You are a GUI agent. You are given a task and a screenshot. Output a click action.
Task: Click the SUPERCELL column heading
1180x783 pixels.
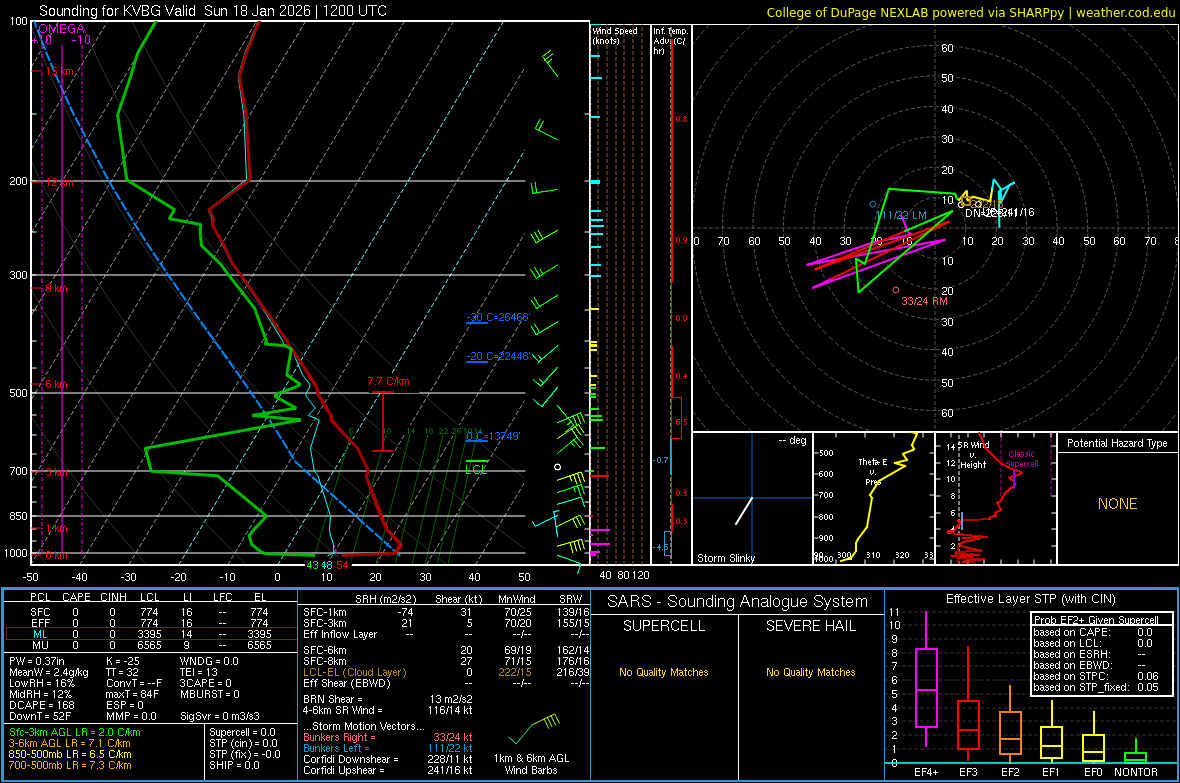[664, 626]
